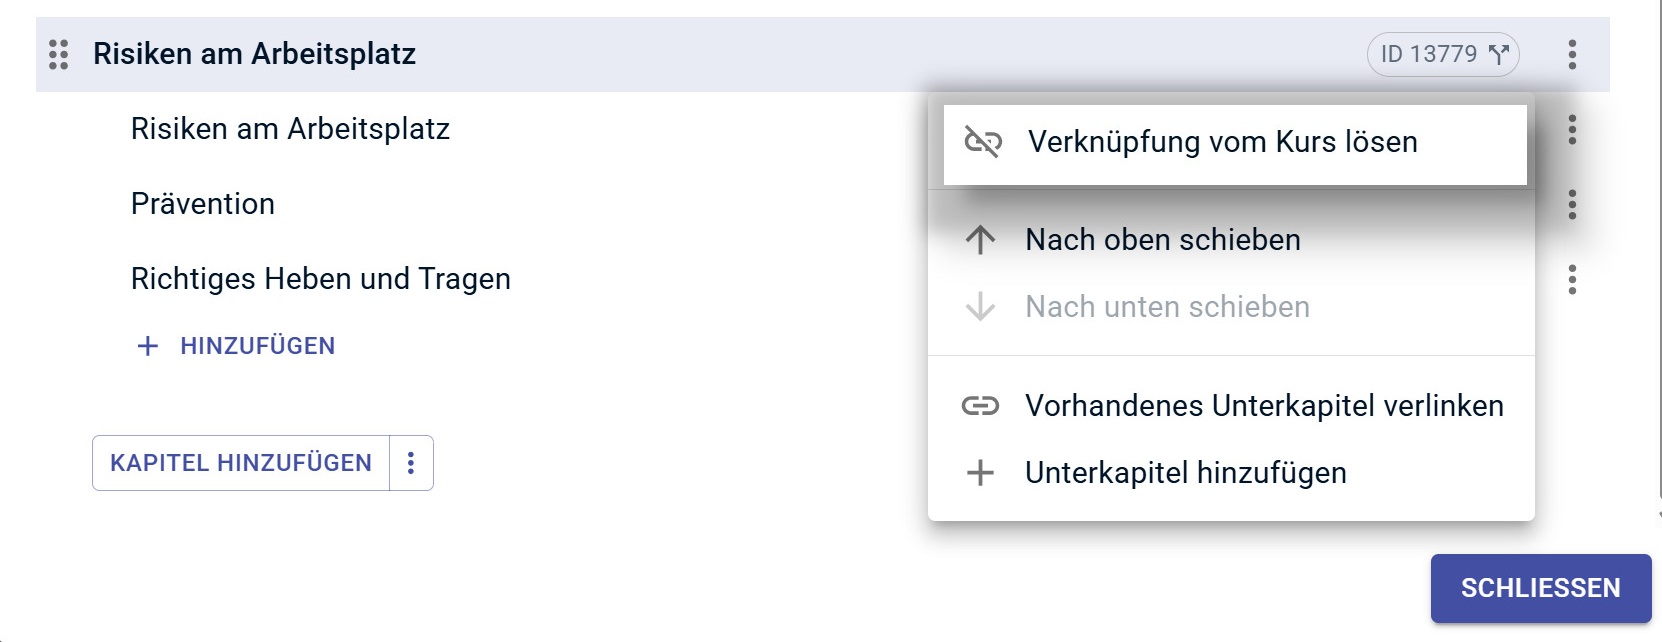The height and width of the screenshot is (642, 1662).
Task: Choose Nach oben schieben from the menu
Action: pyautogui.click(x=1162, y=240)
